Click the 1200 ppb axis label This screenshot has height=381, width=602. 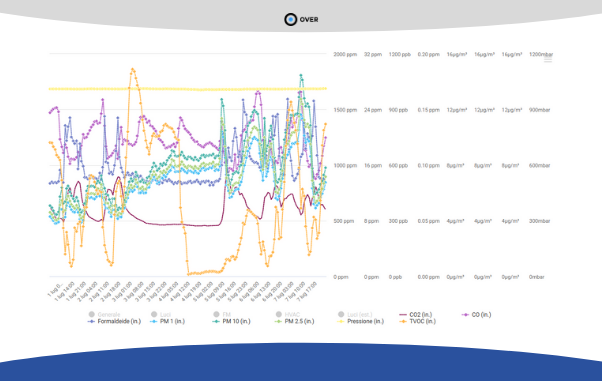tap(400, 54)
